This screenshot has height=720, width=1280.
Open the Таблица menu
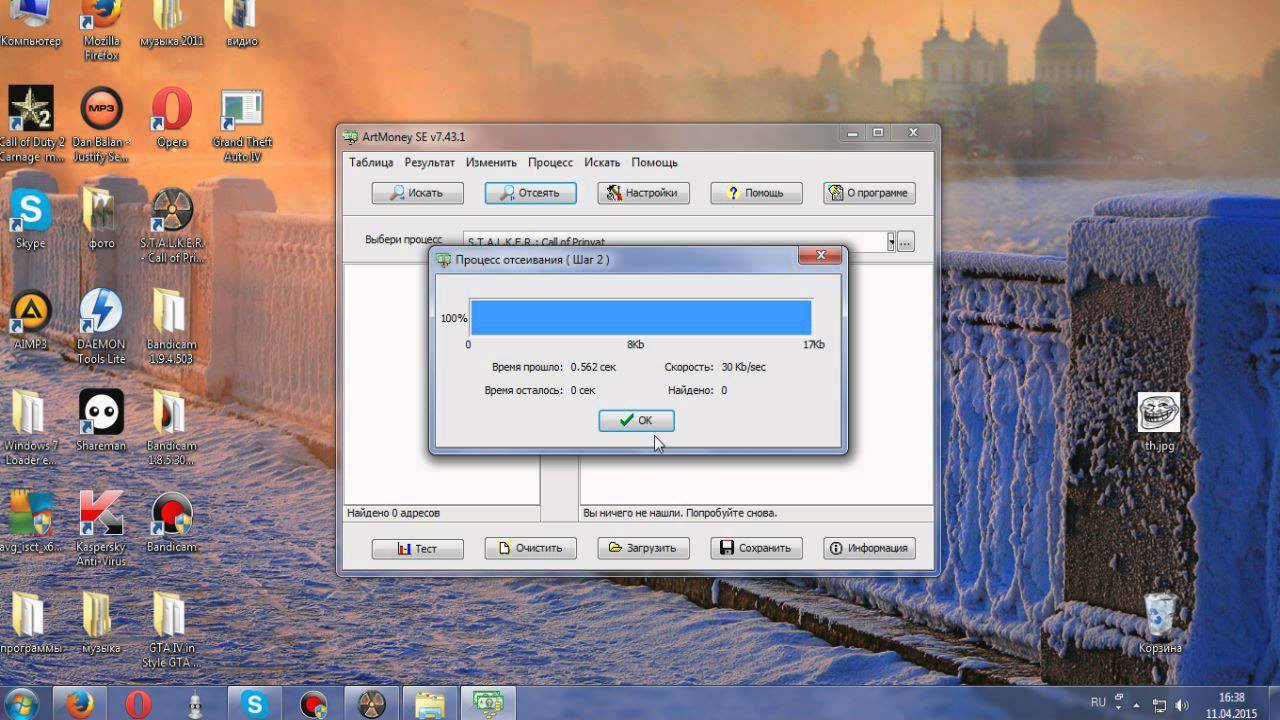click(x=371, y=162)
